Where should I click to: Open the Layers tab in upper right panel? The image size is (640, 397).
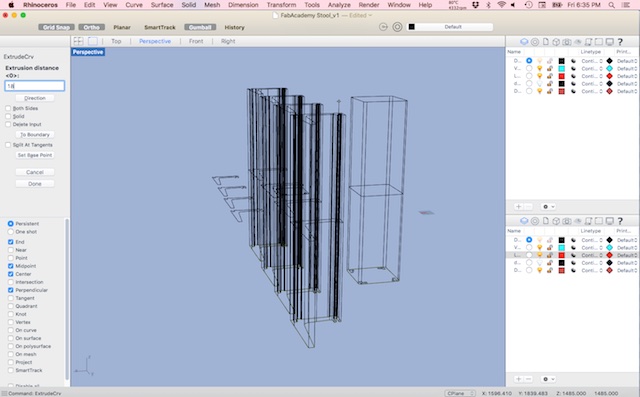[524, 42]
